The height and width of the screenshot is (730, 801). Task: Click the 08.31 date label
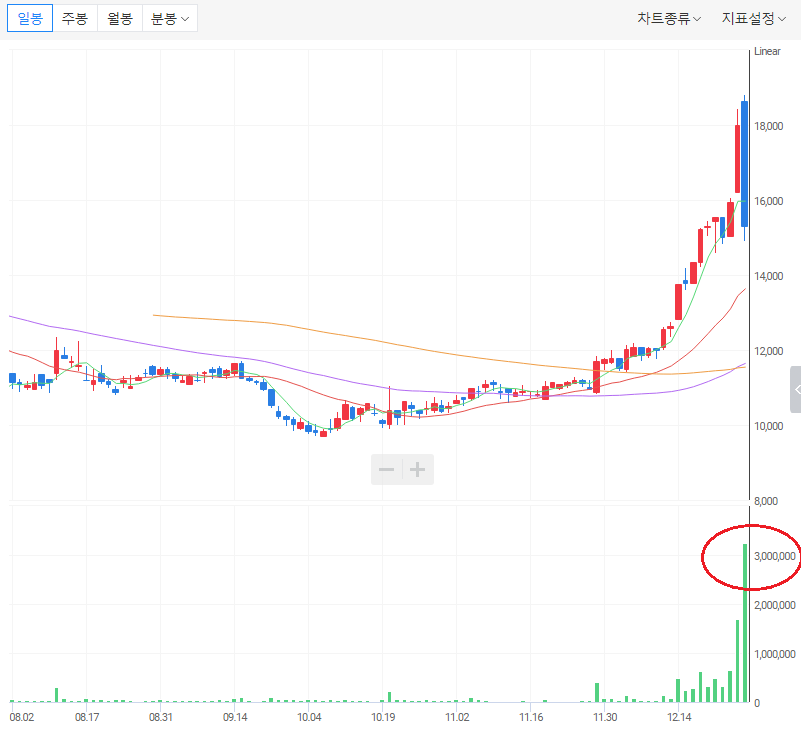pyautogui.click(x=160, y=717)
